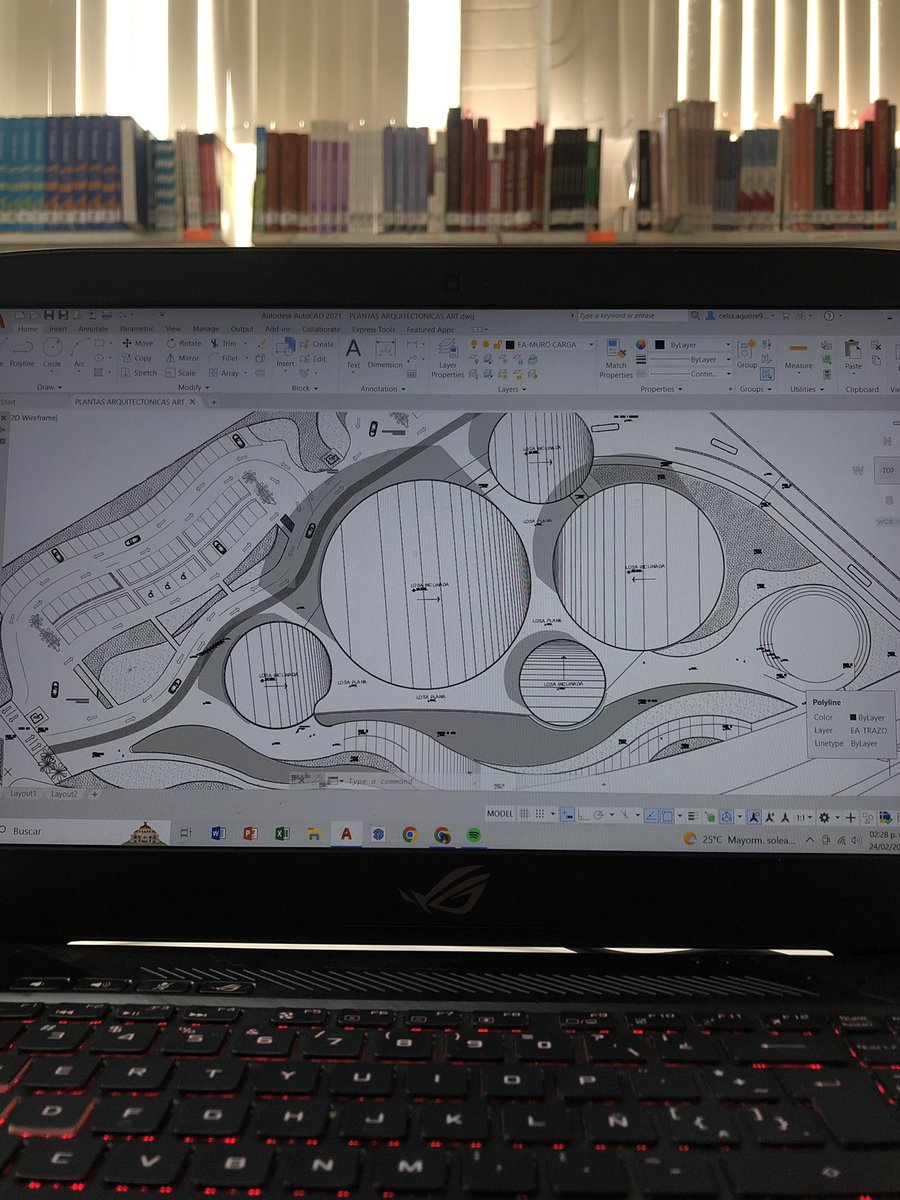Toggle snap mode in status bar
The height and width of the screenshot is (1200, 900).
541,815
